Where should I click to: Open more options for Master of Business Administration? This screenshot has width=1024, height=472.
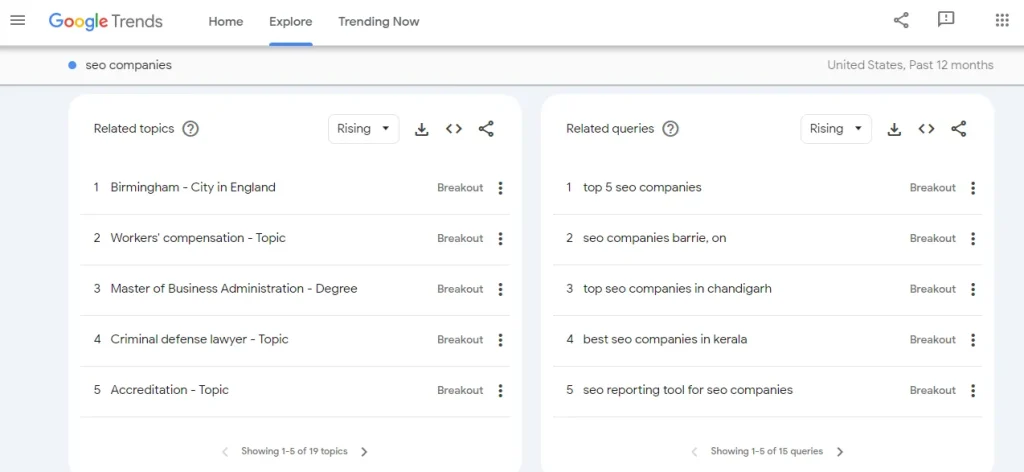(x=500, y=289)
